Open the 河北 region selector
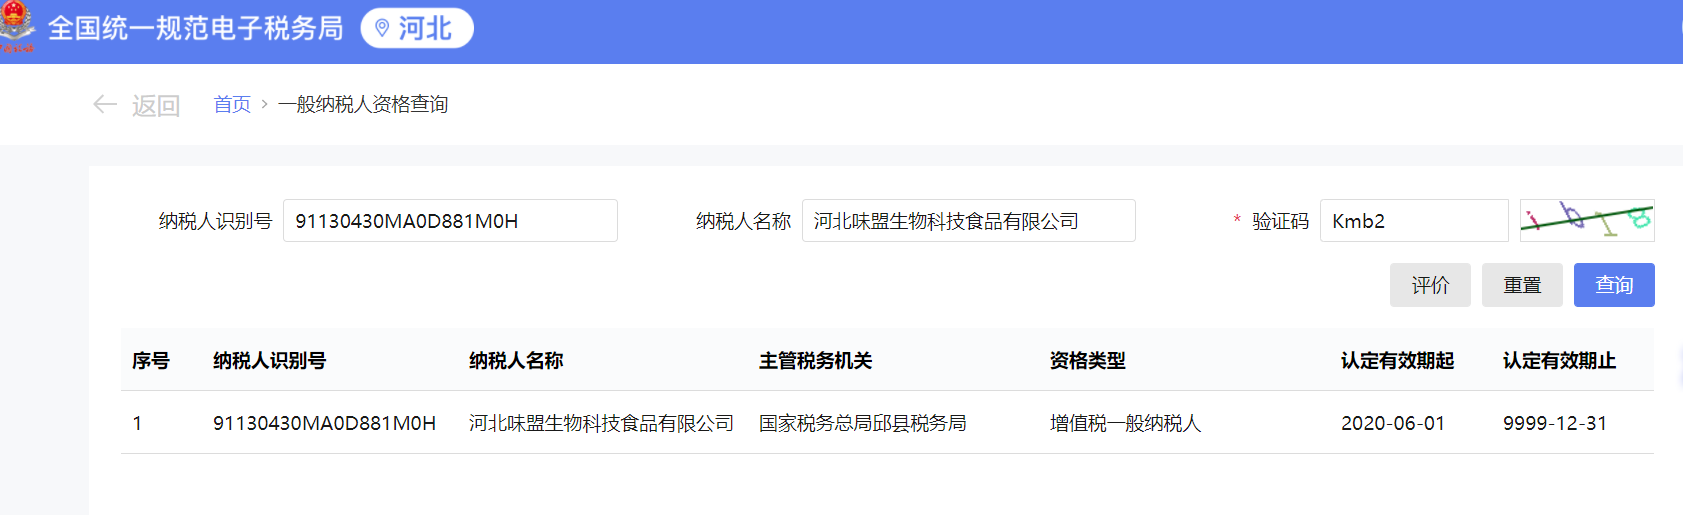 coord(417,28)
